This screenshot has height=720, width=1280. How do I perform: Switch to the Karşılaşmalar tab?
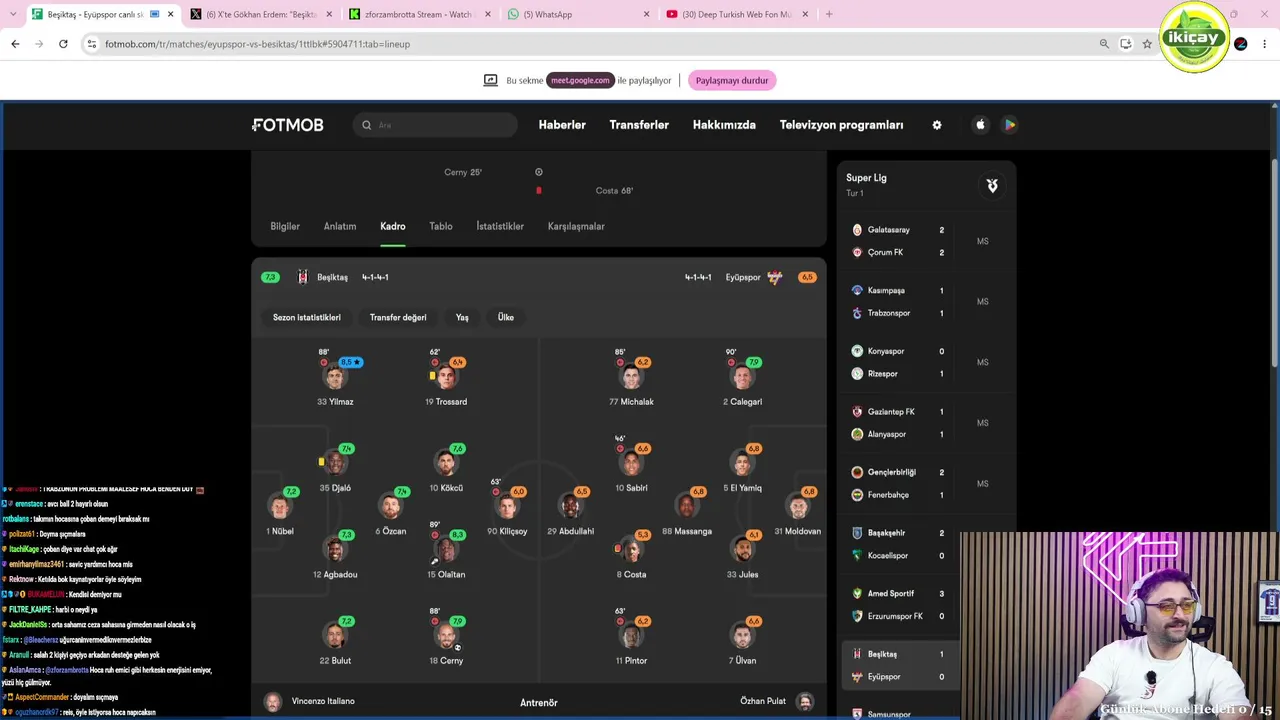[x=576, y=226]
